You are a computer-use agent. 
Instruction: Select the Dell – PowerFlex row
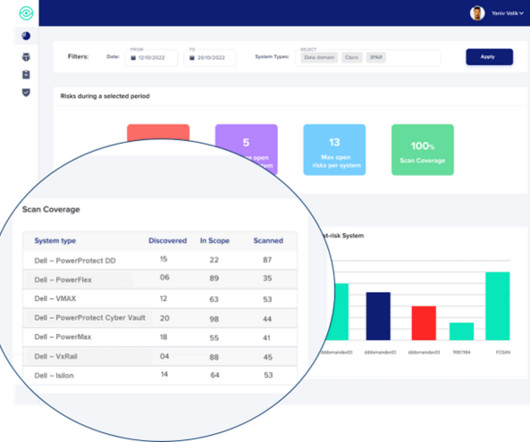point(160,279)
